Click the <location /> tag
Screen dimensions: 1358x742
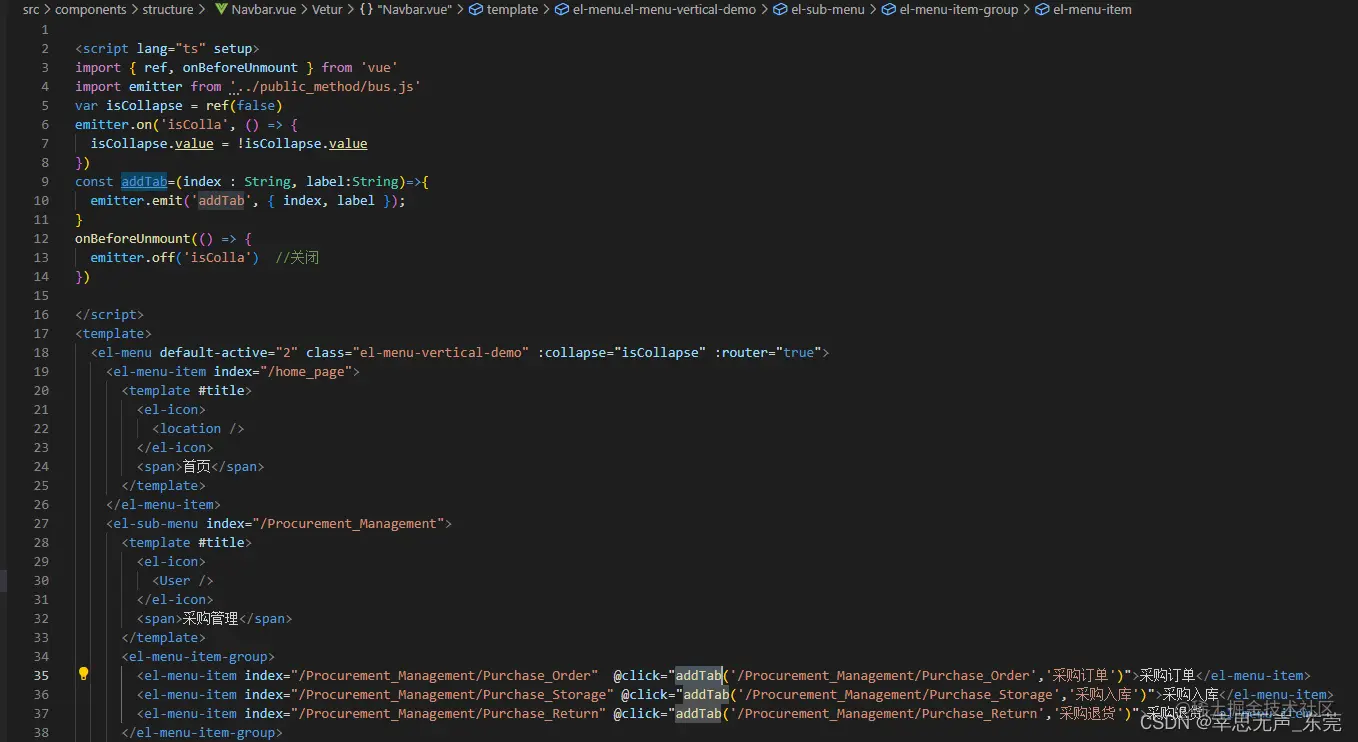click(x=198, y=428)
